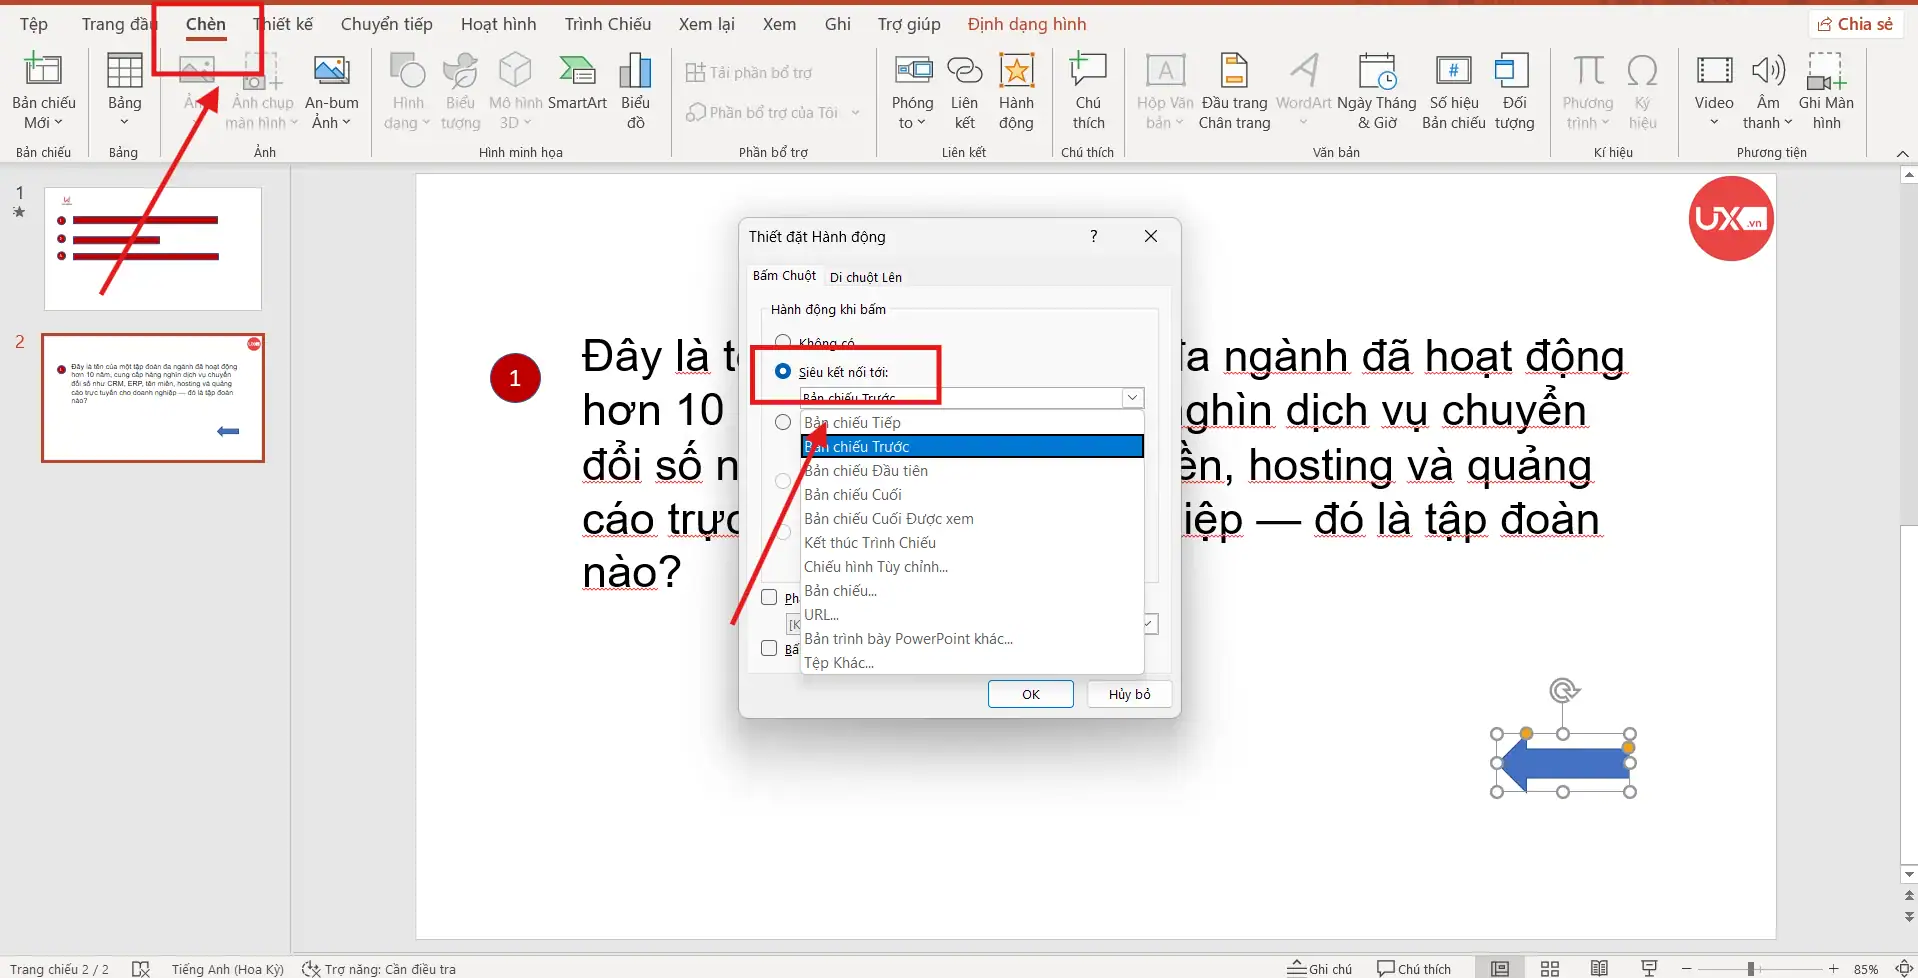Open the Biểu đồ (chart) insert tool
The width and height of the screenshot is (1918, 978).
(634, 90)
